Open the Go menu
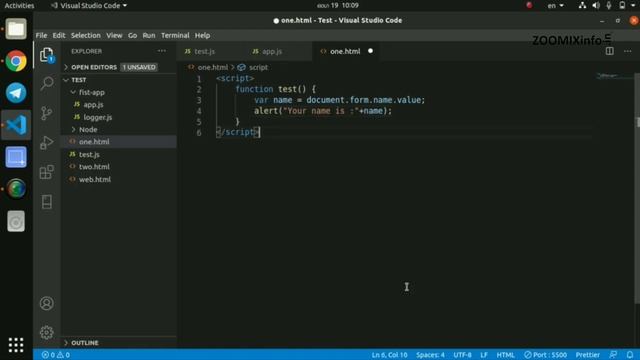The image size is (640, 360). (132, 36)
